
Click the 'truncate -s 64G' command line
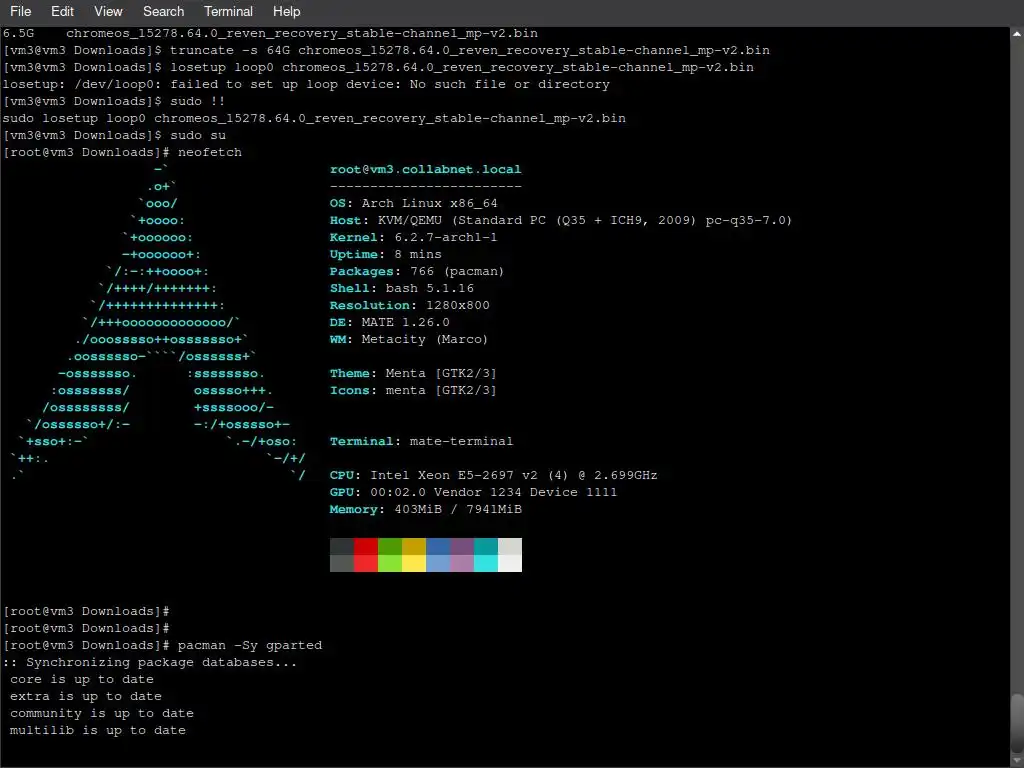point(386,50)
